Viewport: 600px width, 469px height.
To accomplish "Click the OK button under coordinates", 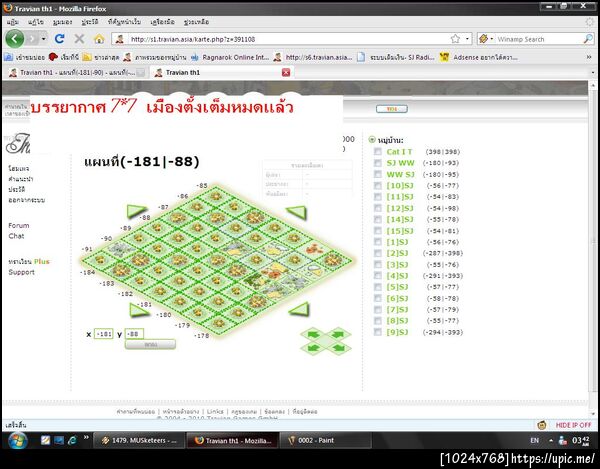I will click(x=150, y=344).
